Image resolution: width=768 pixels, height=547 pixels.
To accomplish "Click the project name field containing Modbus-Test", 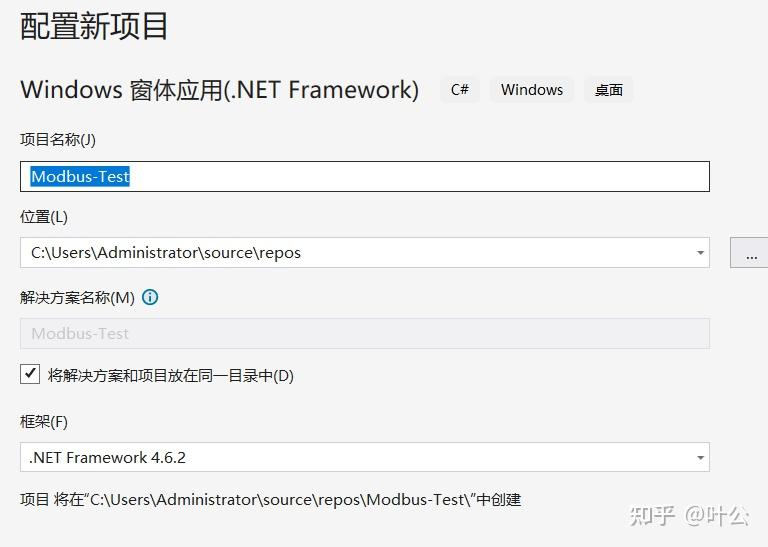I will [x=364, y=177].
